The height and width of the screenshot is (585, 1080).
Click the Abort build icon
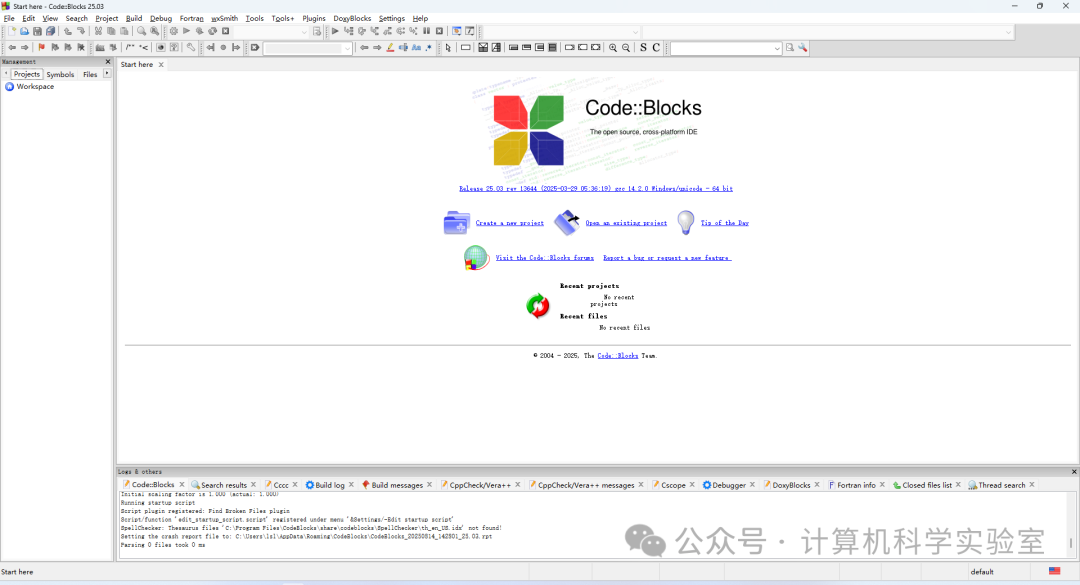225,32
